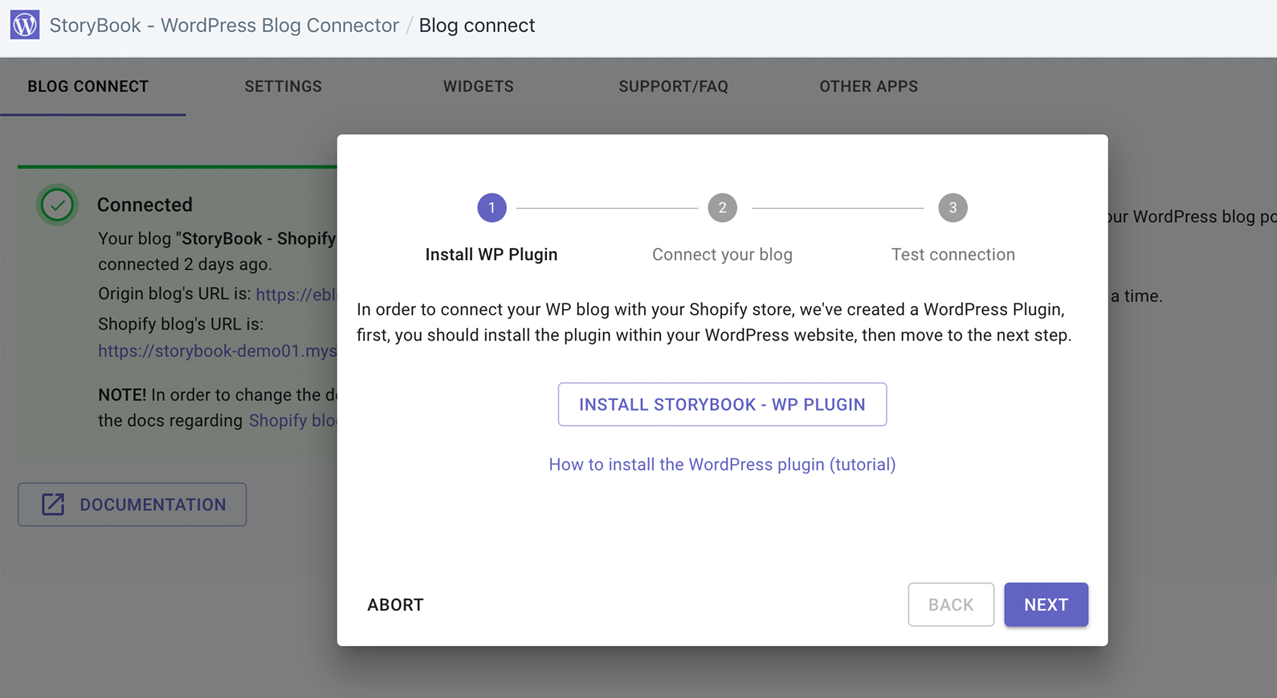
Task: Select step 3 circle in stepper
Action: [952, 208]
